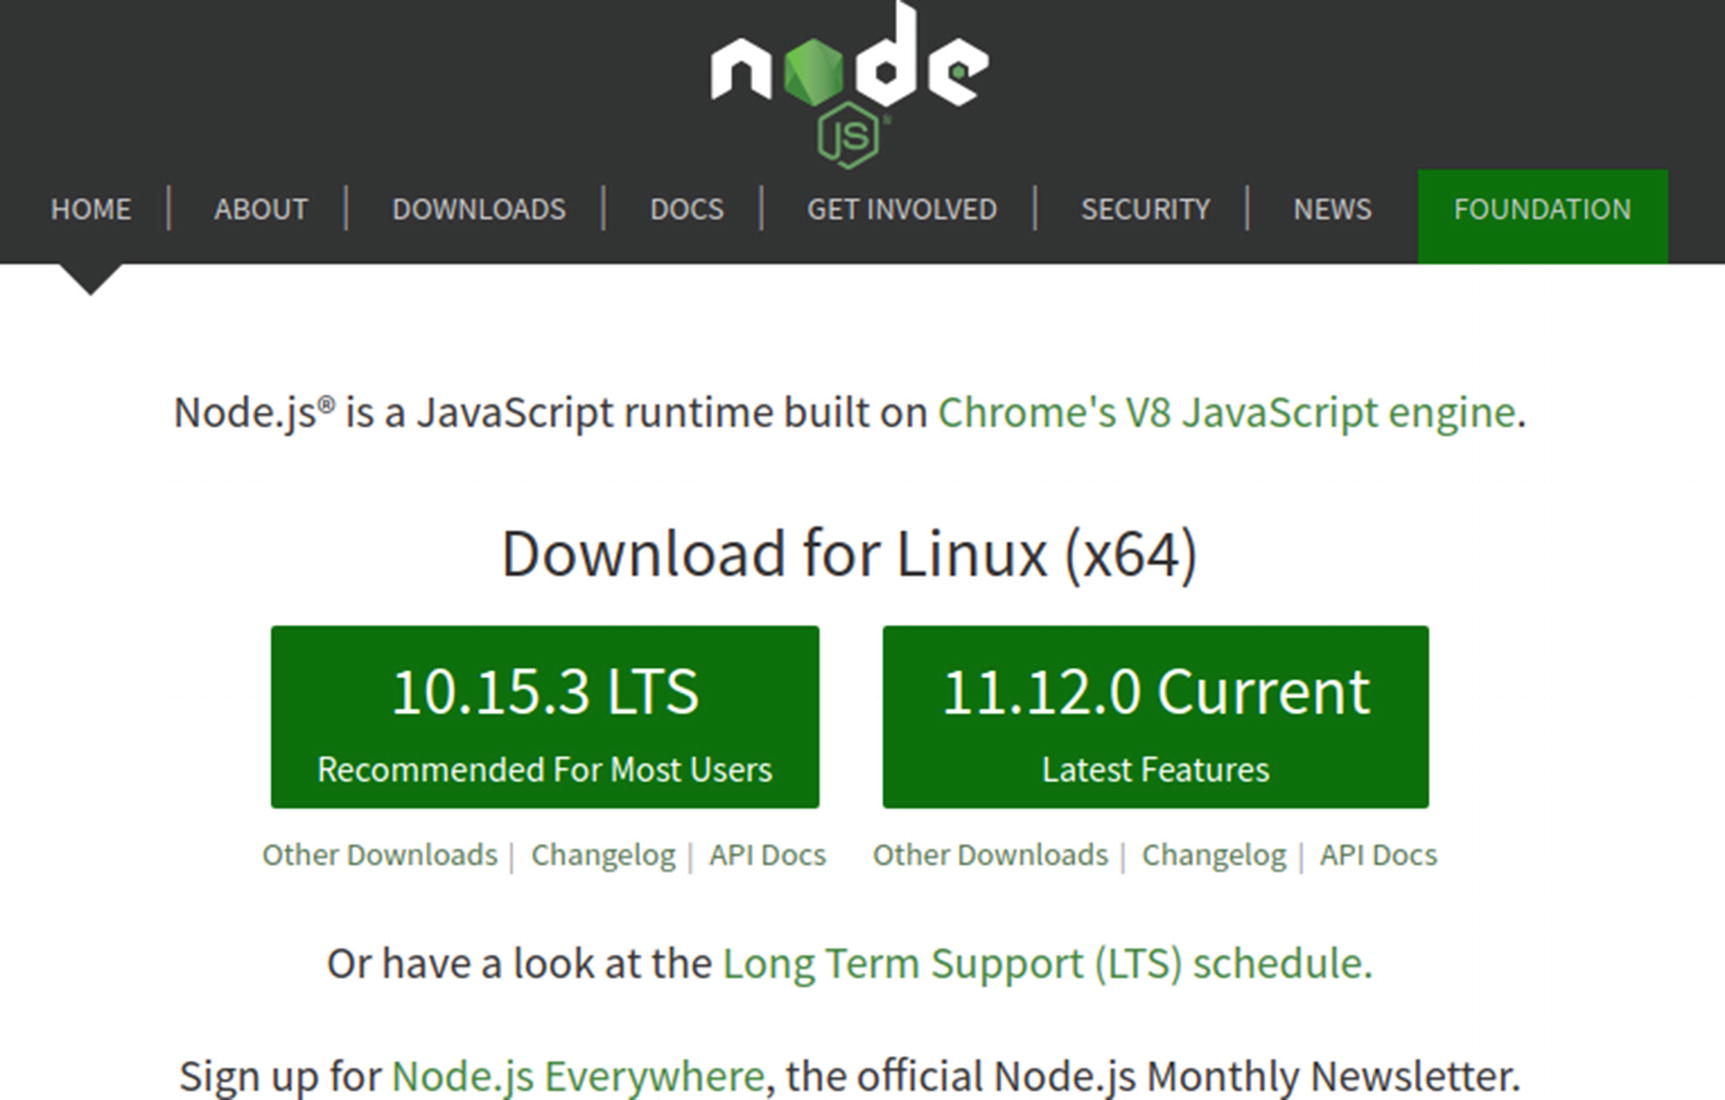Open the DOCS menu item
This screenshot has width=1725, height=1100.
[x=686, y=209]
